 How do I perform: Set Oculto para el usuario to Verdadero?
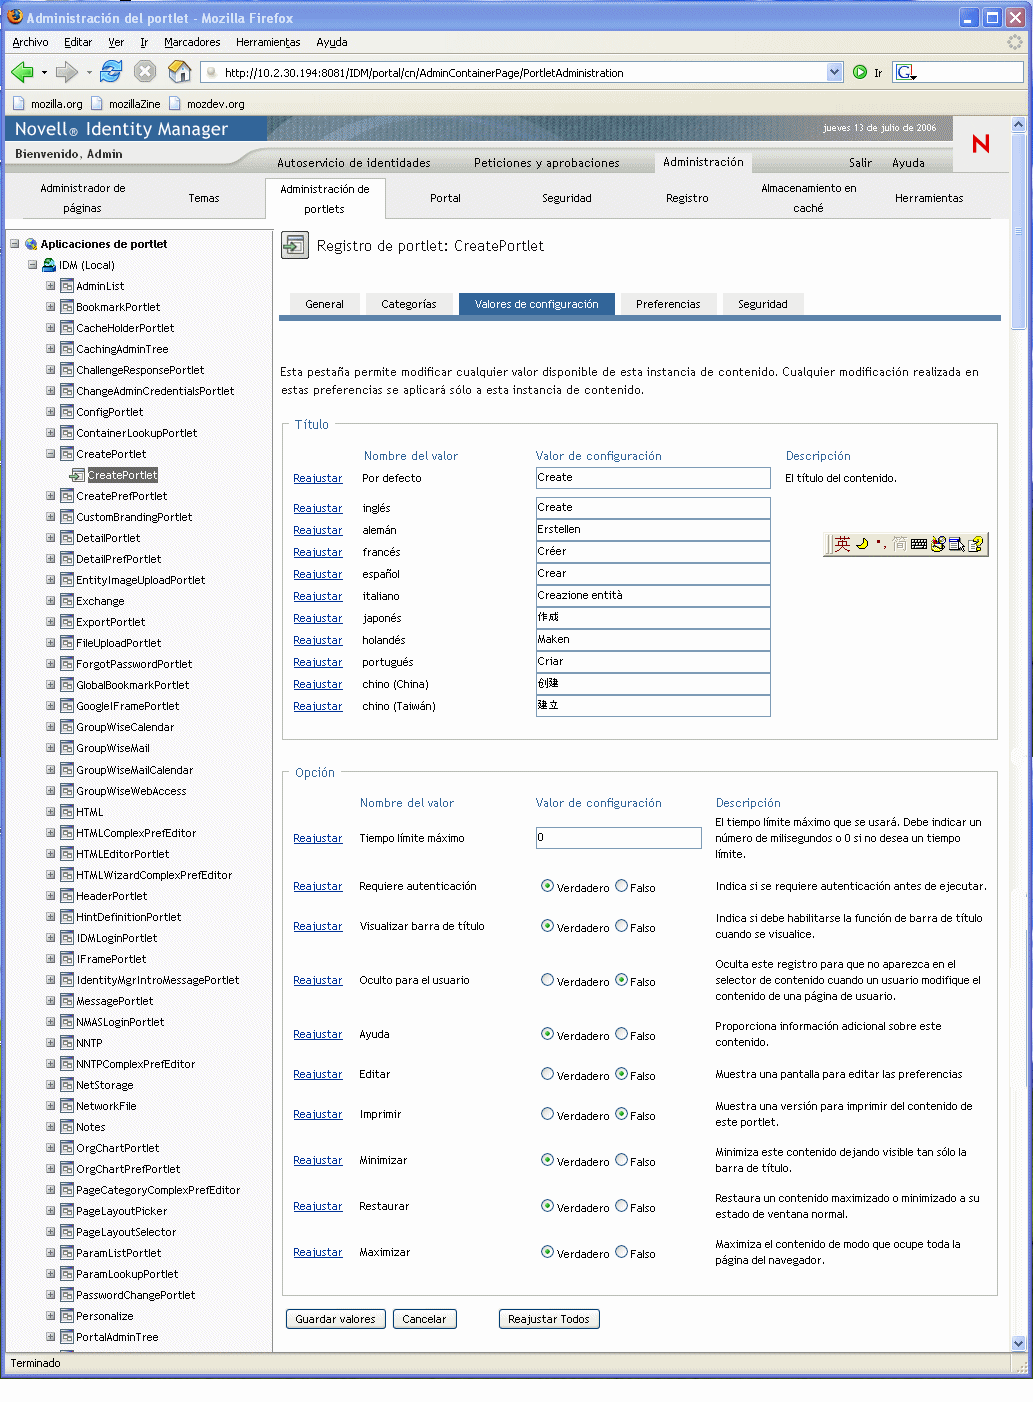(x=547, y=980)
